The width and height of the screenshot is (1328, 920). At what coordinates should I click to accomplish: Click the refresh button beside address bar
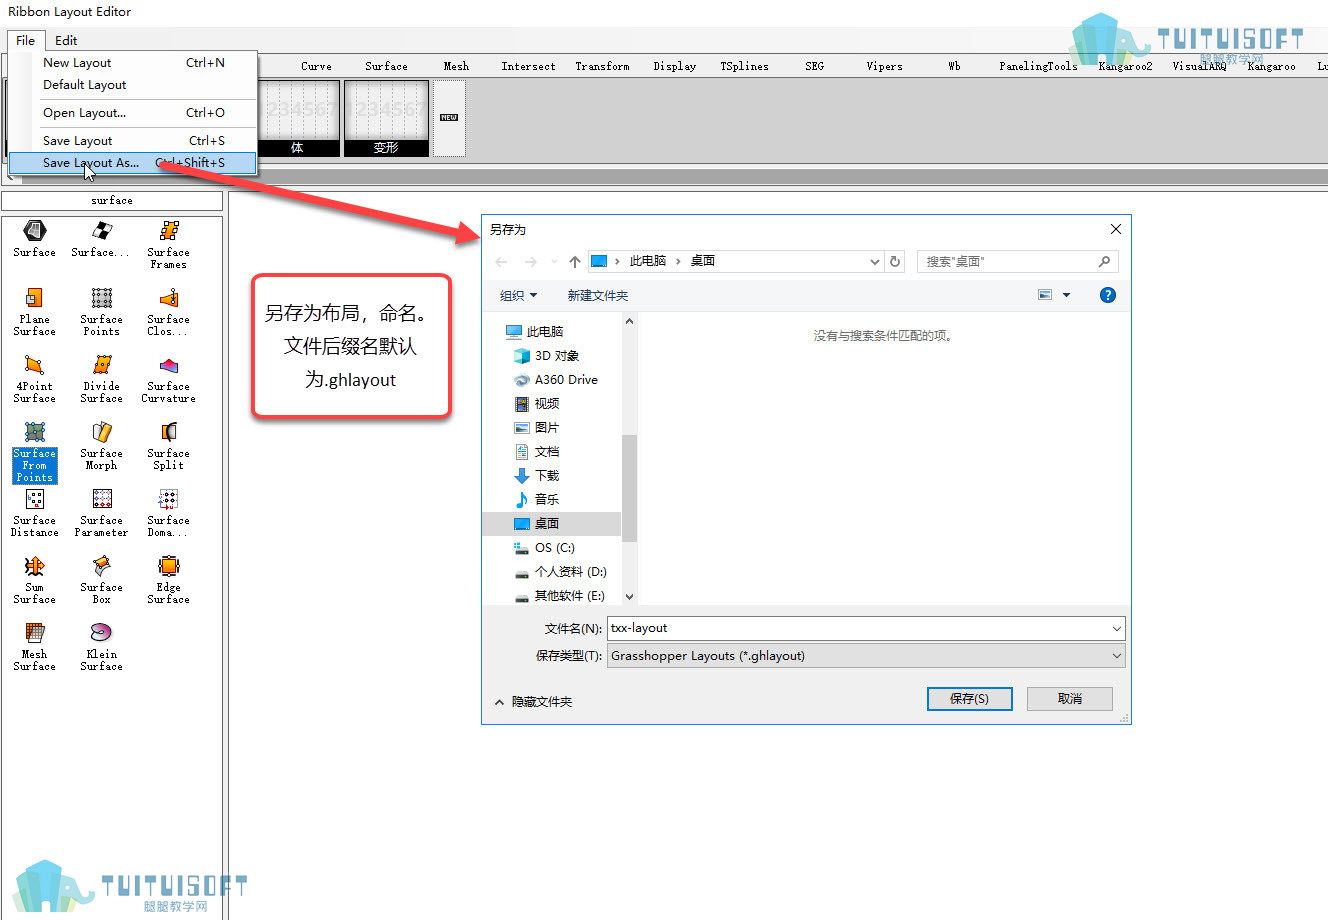[x=895, y=261]
